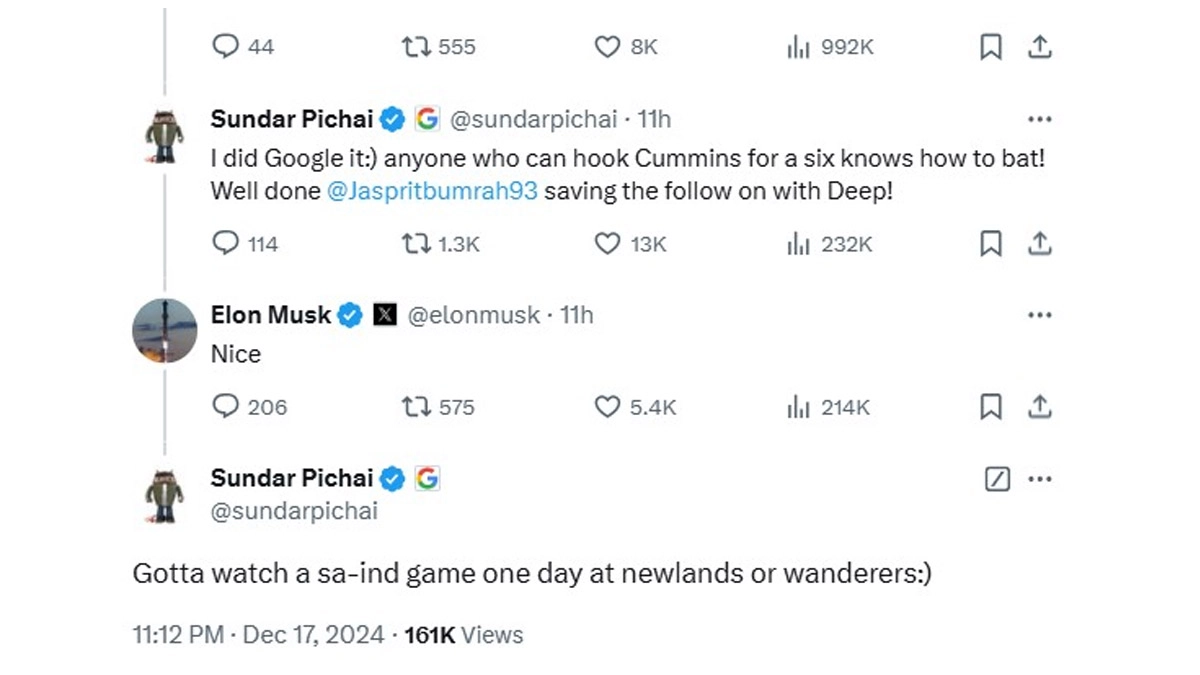Bookmark Elon Musk's Nice tweet
Viewport: 1200px width, 675px height.
[990, 407]
